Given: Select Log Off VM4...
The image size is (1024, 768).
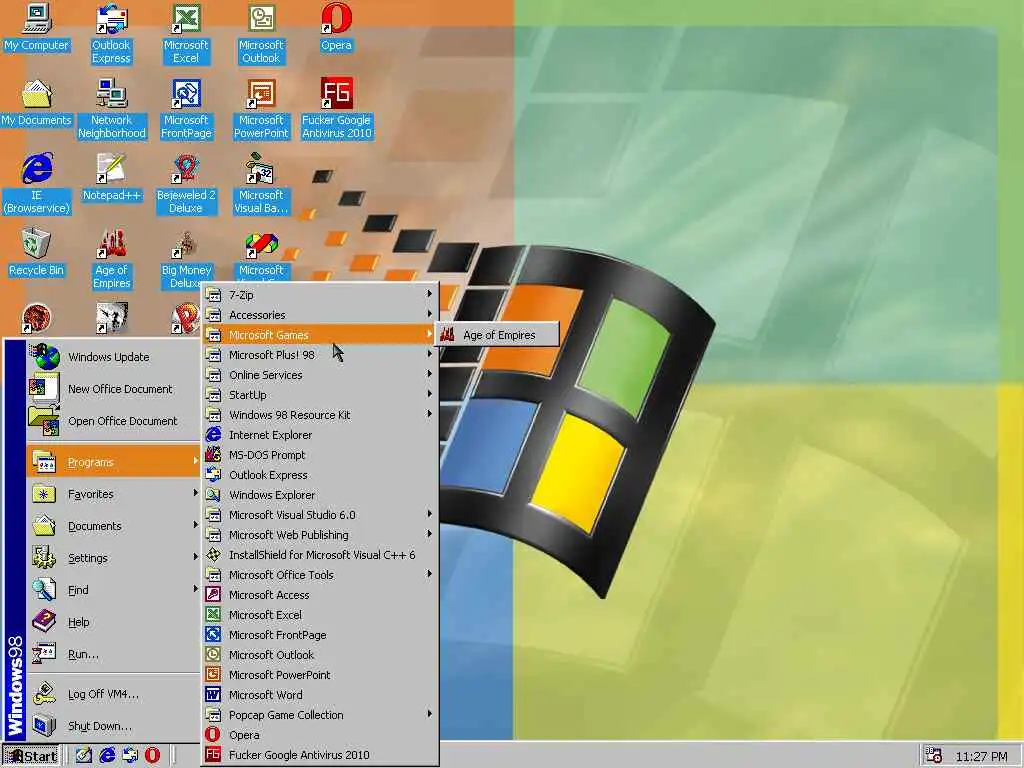Looking at the screenshot, I should (114, 694).
